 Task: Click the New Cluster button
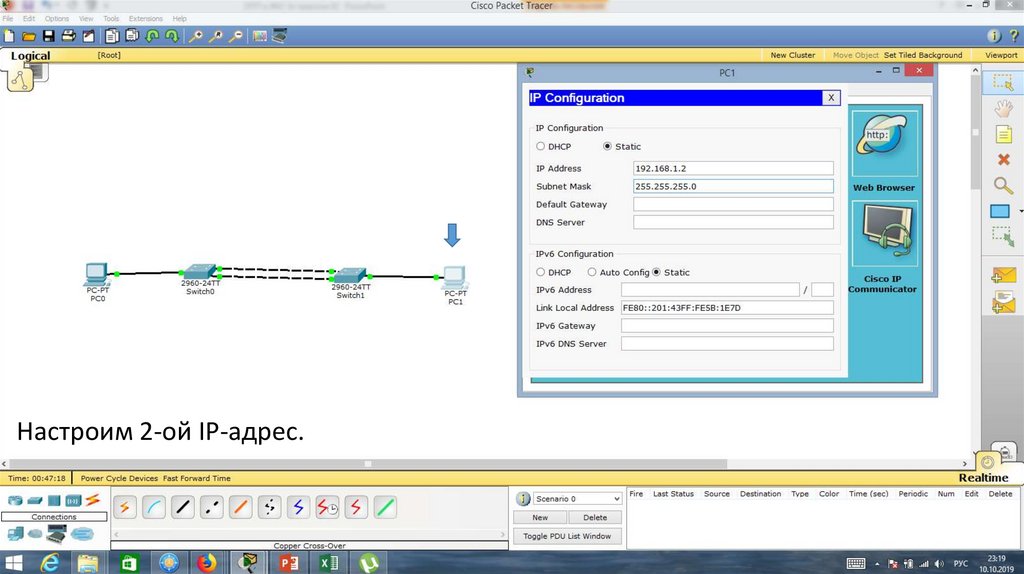[793, 56]
